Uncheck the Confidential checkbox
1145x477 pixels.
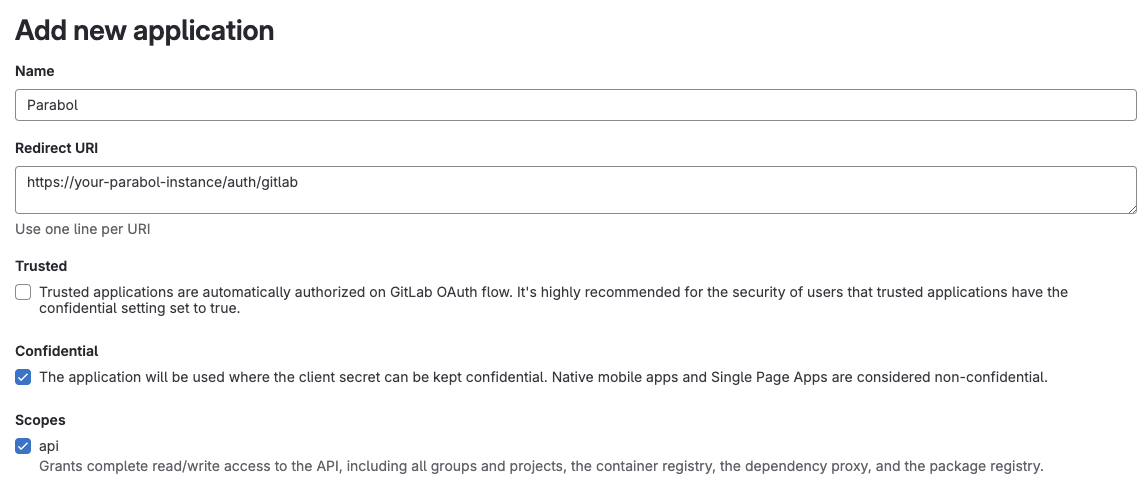tap(23, 377)
